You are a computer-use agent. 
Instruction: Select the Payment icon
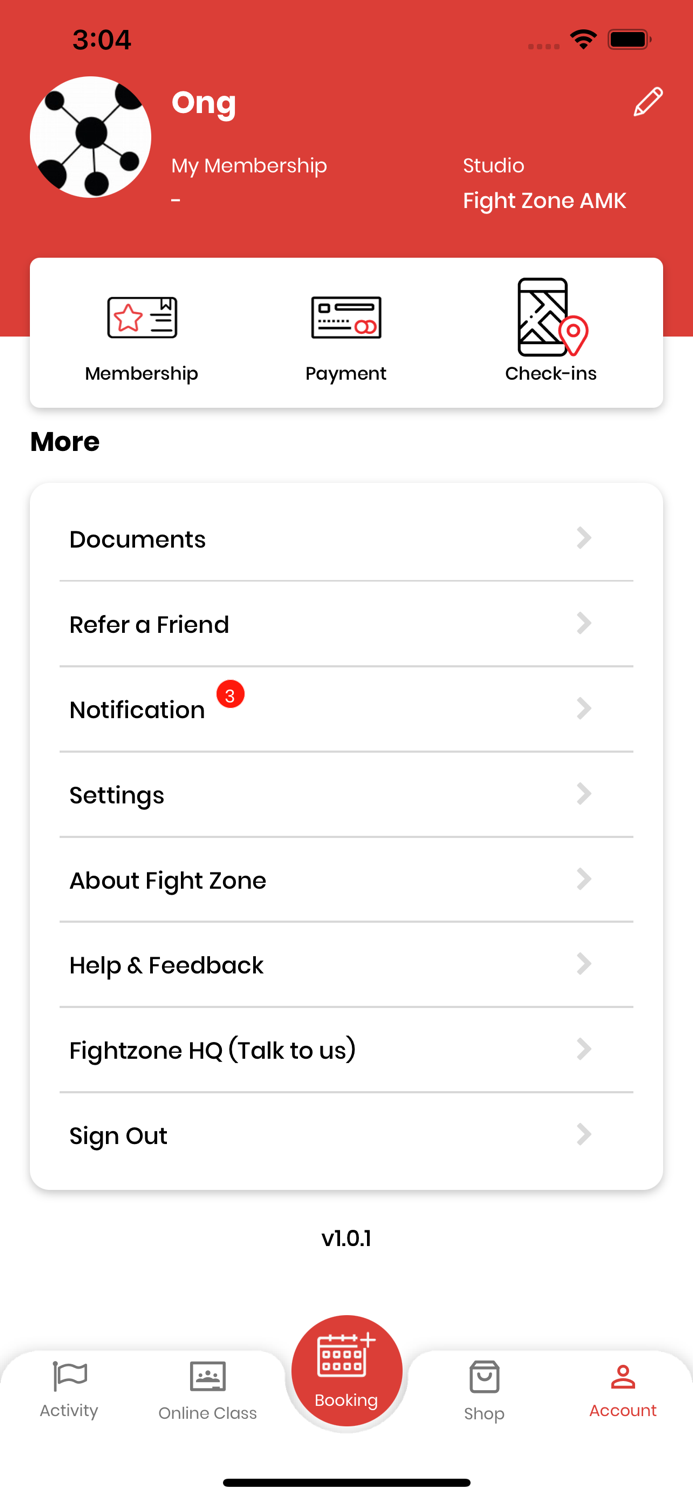click(346, 317)
